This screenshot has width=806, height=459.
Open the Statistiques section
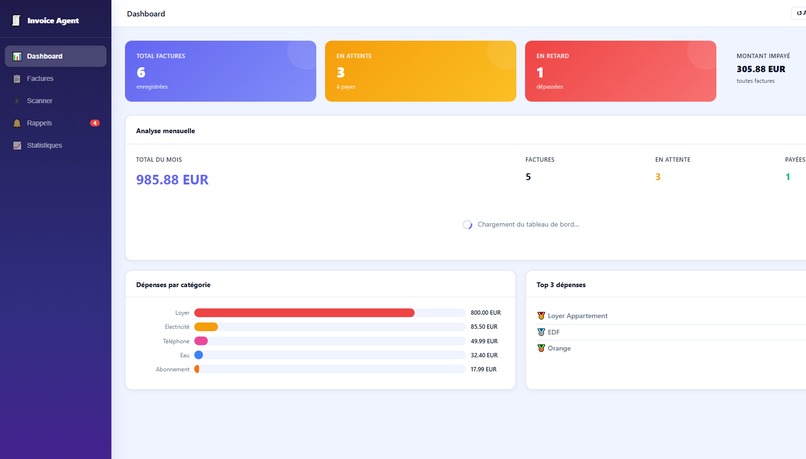click(x=56, y=145)
